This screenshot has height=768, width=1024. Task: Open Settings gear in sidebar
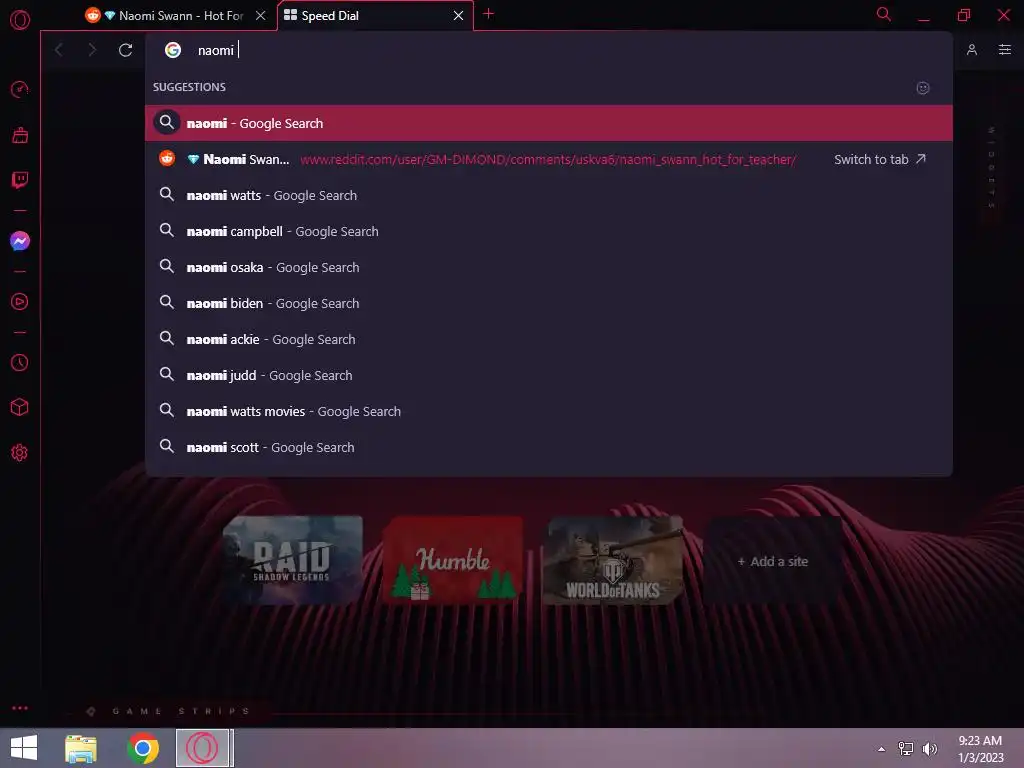20,453
